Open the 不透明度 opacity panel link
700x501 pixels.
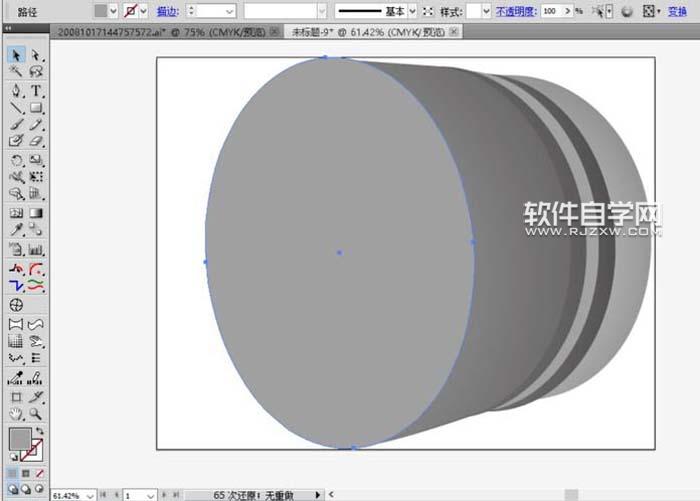[x=516, y=12]
